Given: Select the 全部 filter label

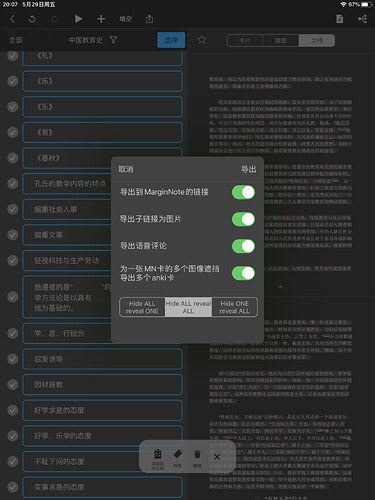Looking at the screenshot, I should tap(16, 40).
